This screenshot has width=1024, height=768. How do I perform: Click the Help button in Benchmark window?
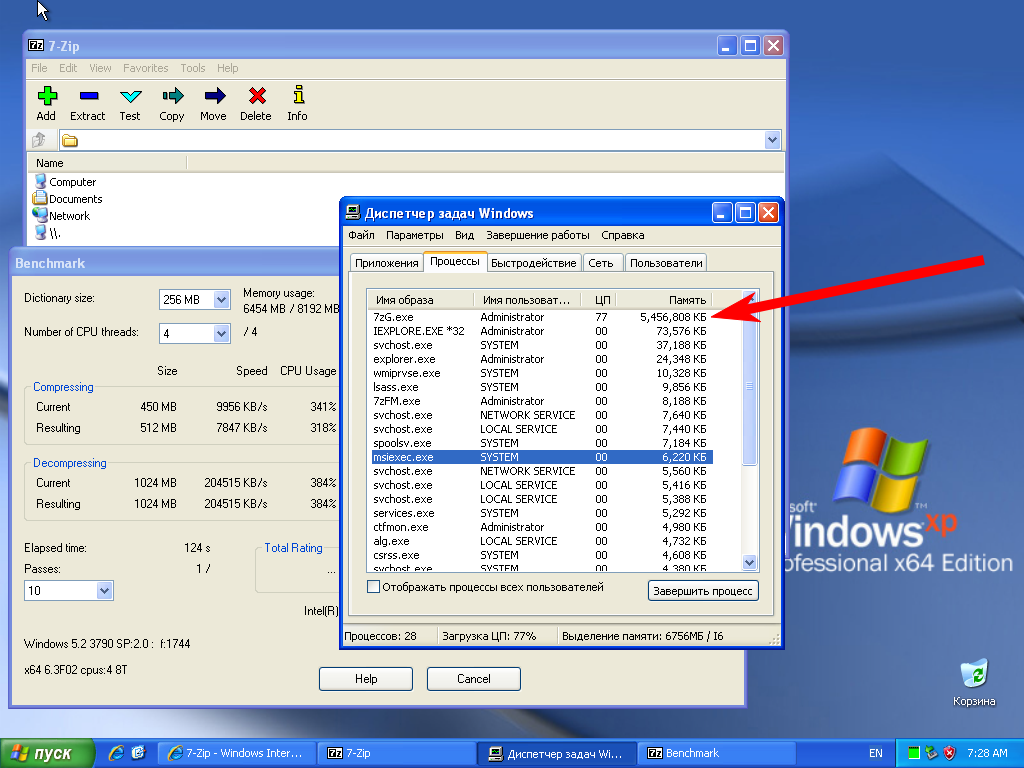(x=366, y=679)
